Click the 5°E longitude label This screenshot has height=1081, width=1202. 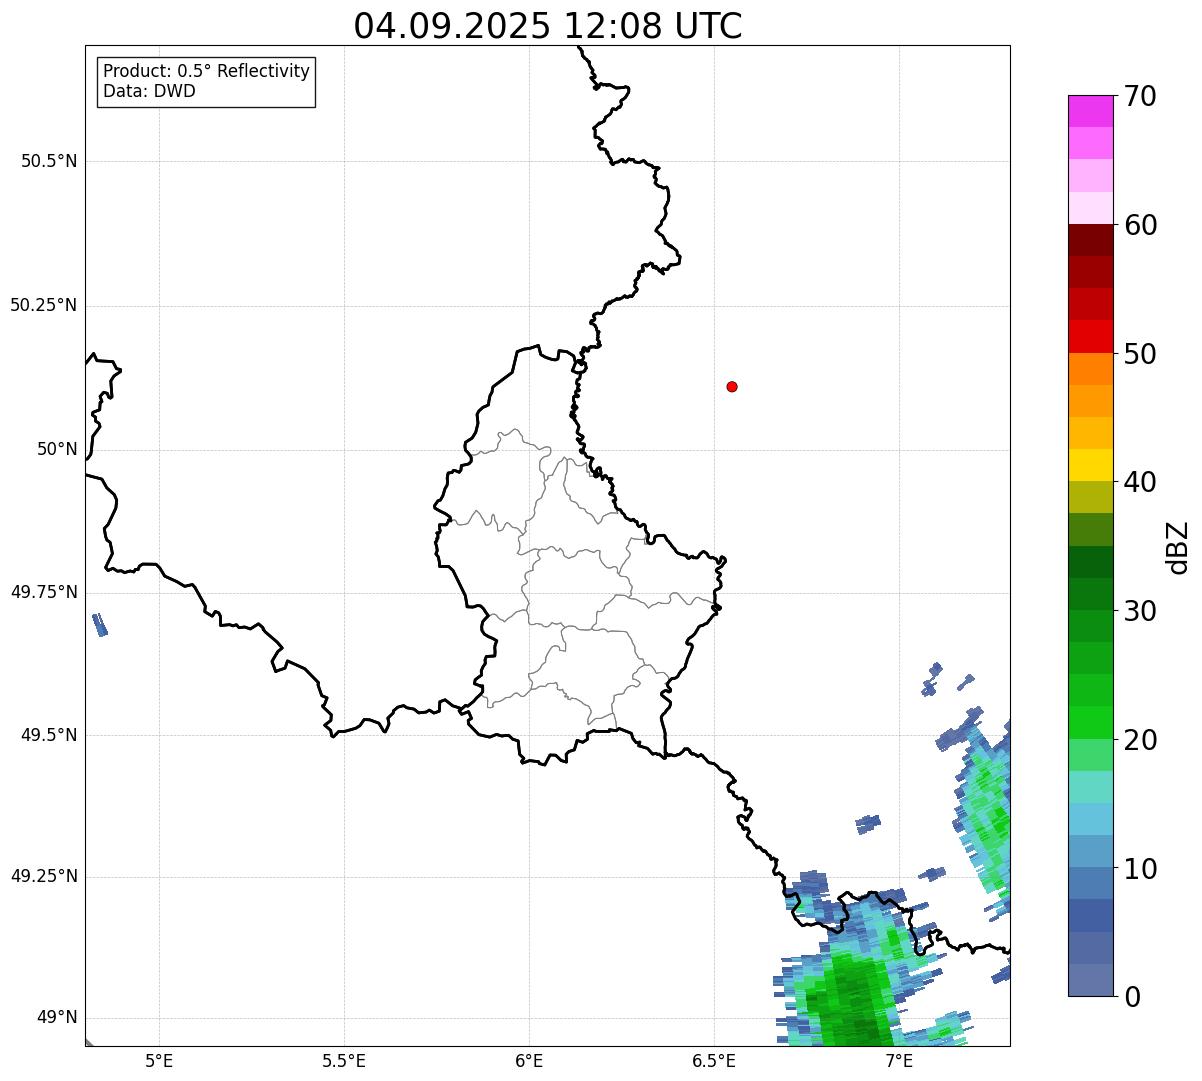pos(159,1060)
